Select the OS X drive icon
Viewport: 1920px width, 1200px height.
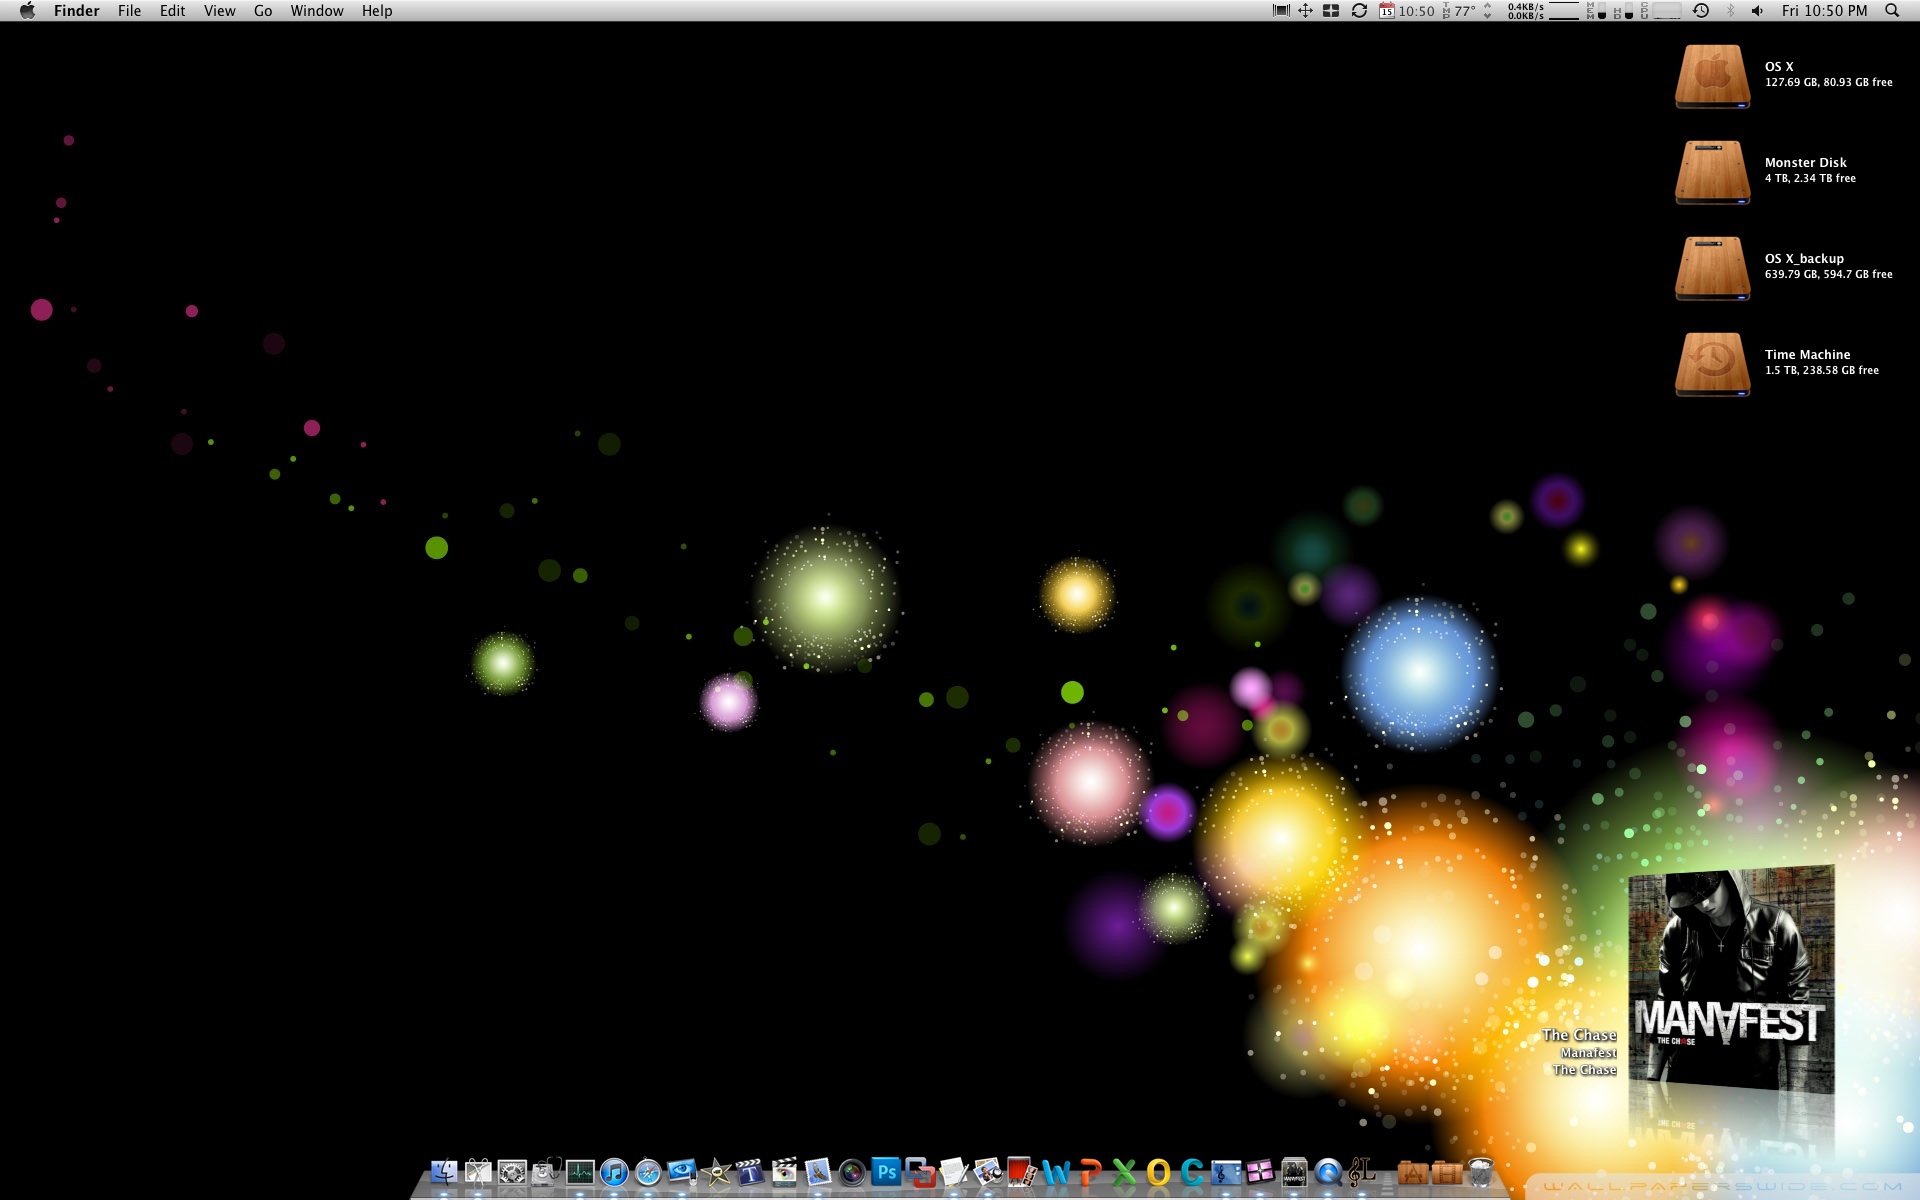1713,76
